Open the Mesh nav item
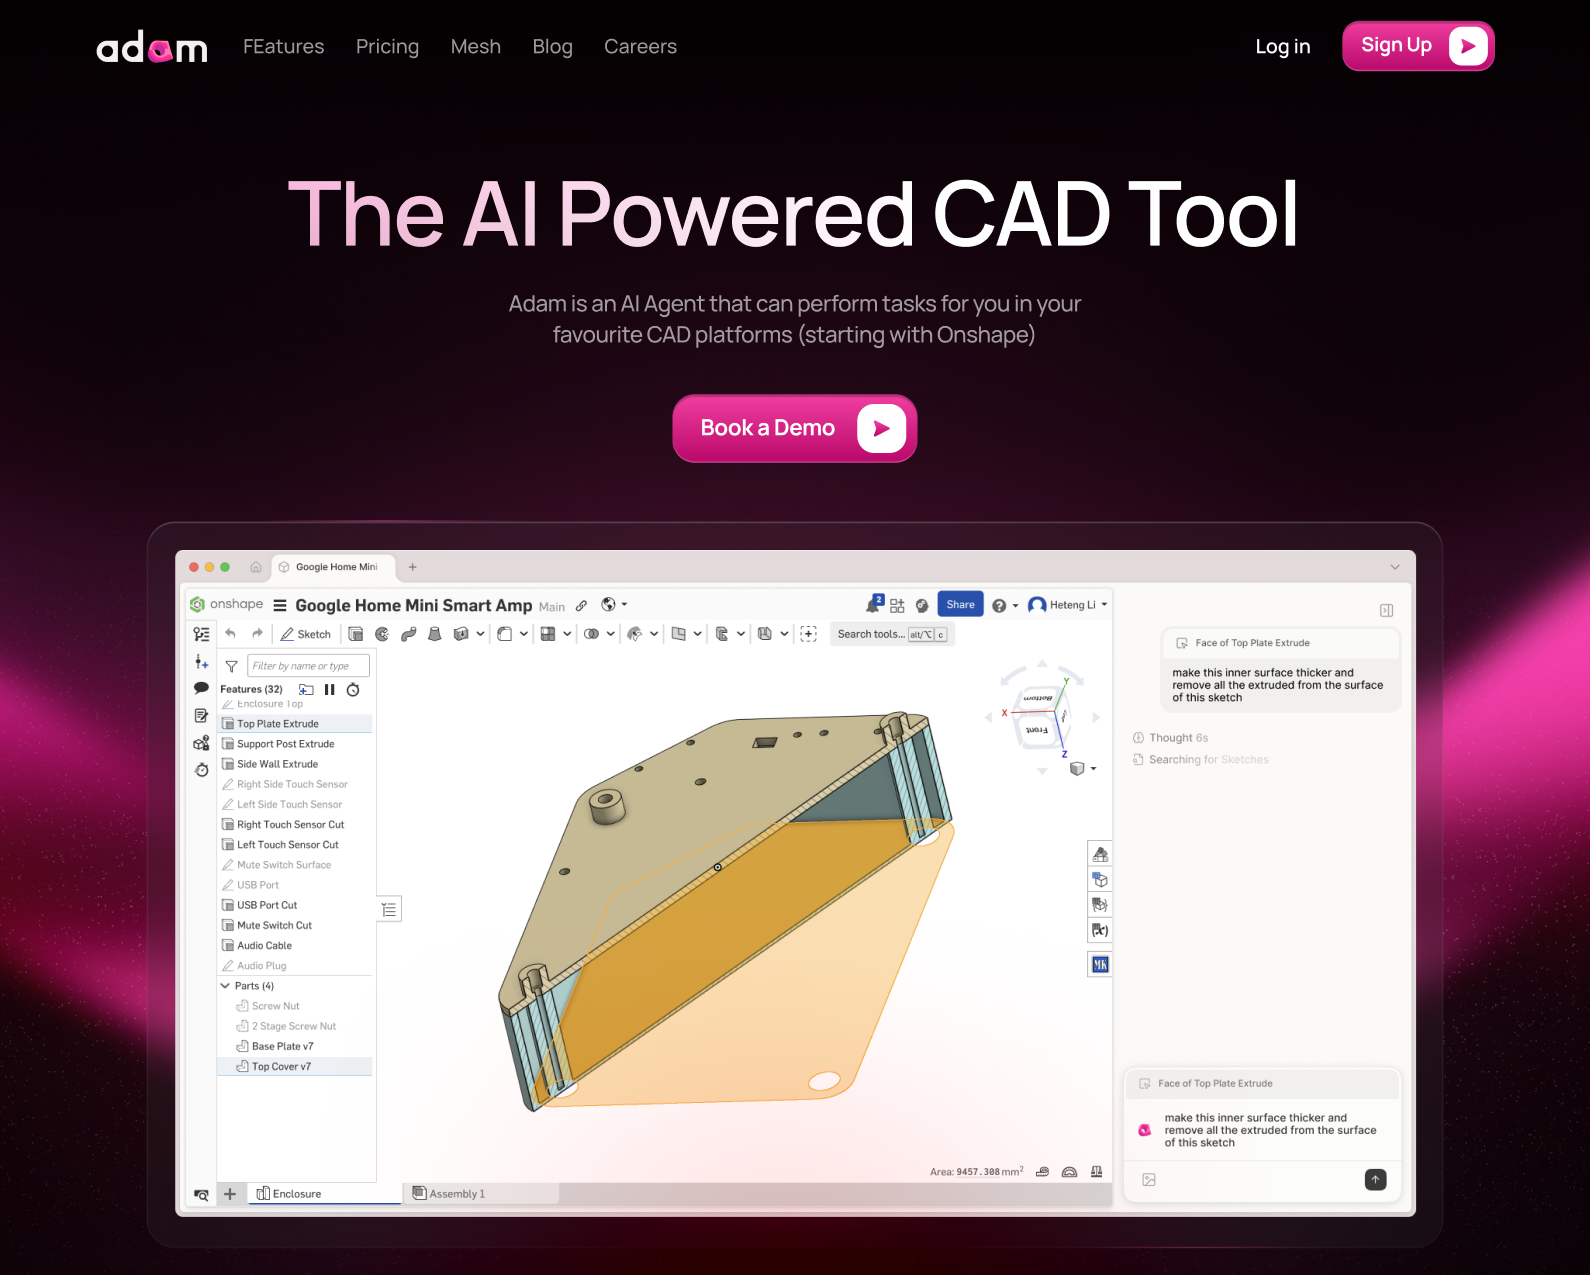This screenshot has height=1275, width=1590. (x=476, y=47)
